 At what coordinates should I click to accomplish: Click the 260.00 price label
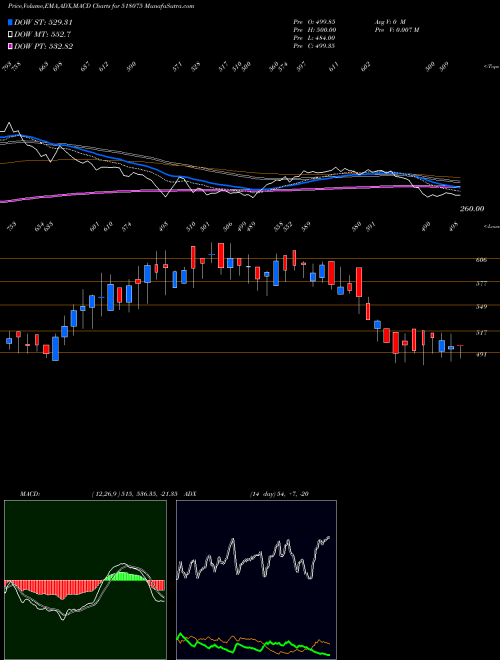[x=472, y=209]
